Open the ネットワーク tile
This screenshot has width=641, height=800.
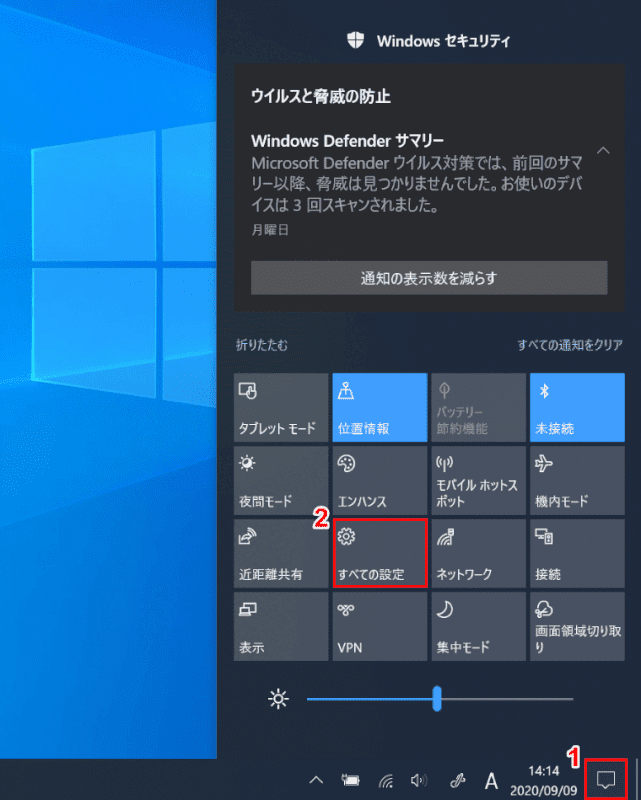[x=479, y=554]
